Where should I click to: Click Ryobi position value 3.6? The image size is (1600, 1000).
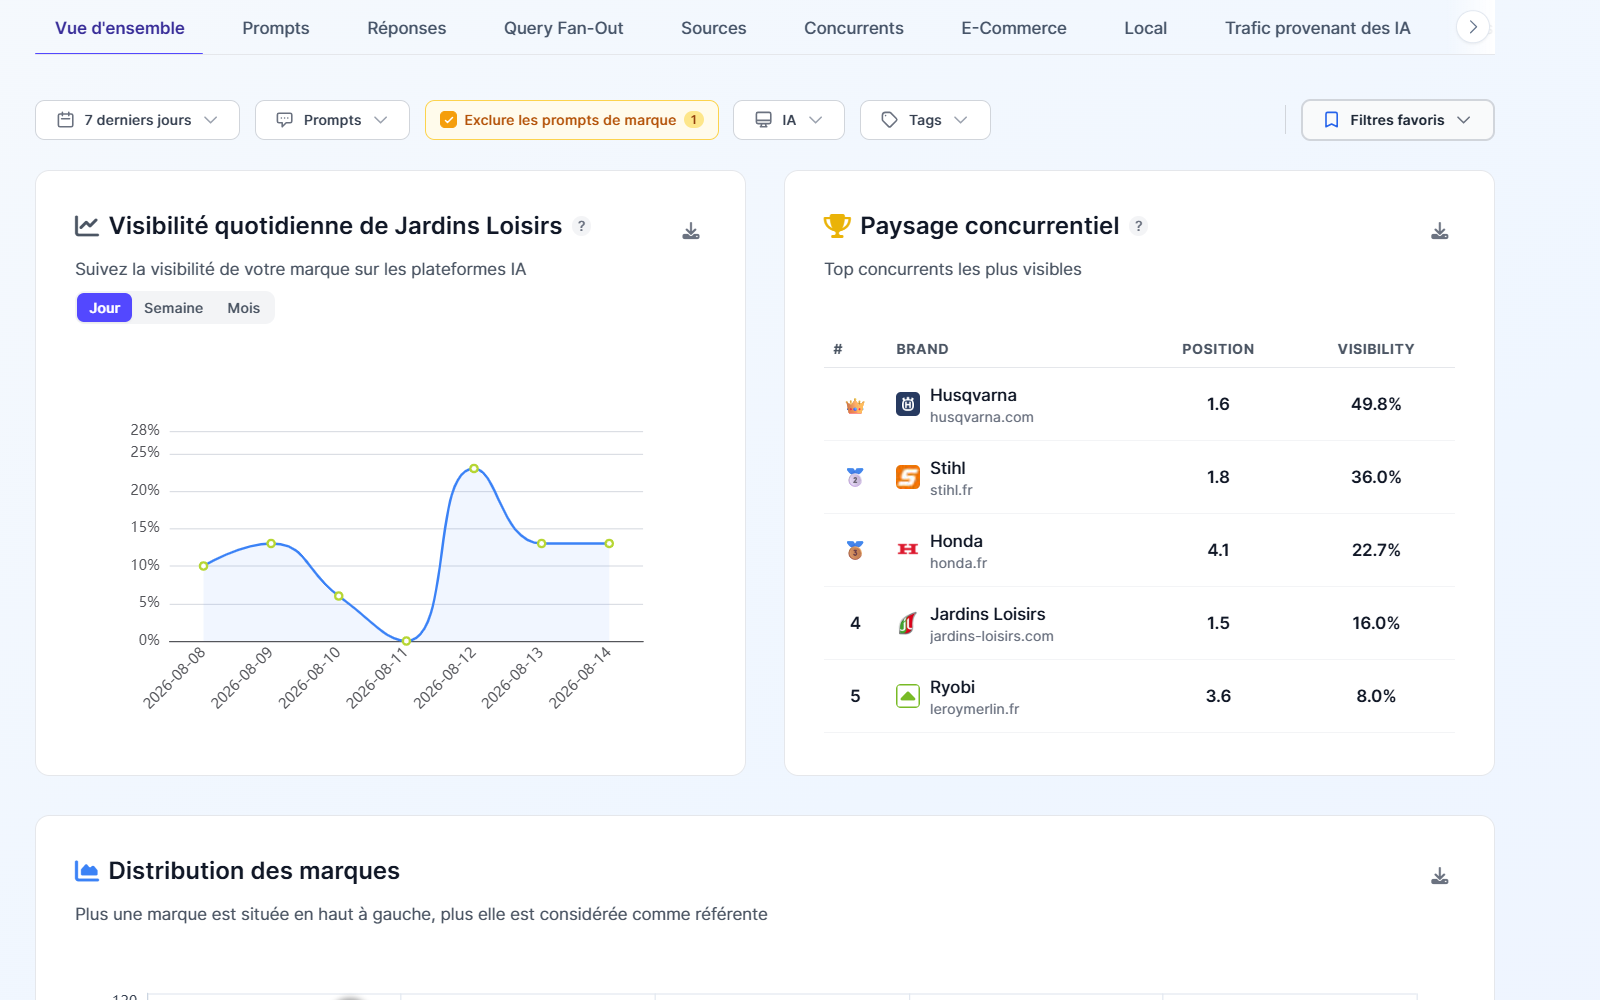tap(1218, 696)
